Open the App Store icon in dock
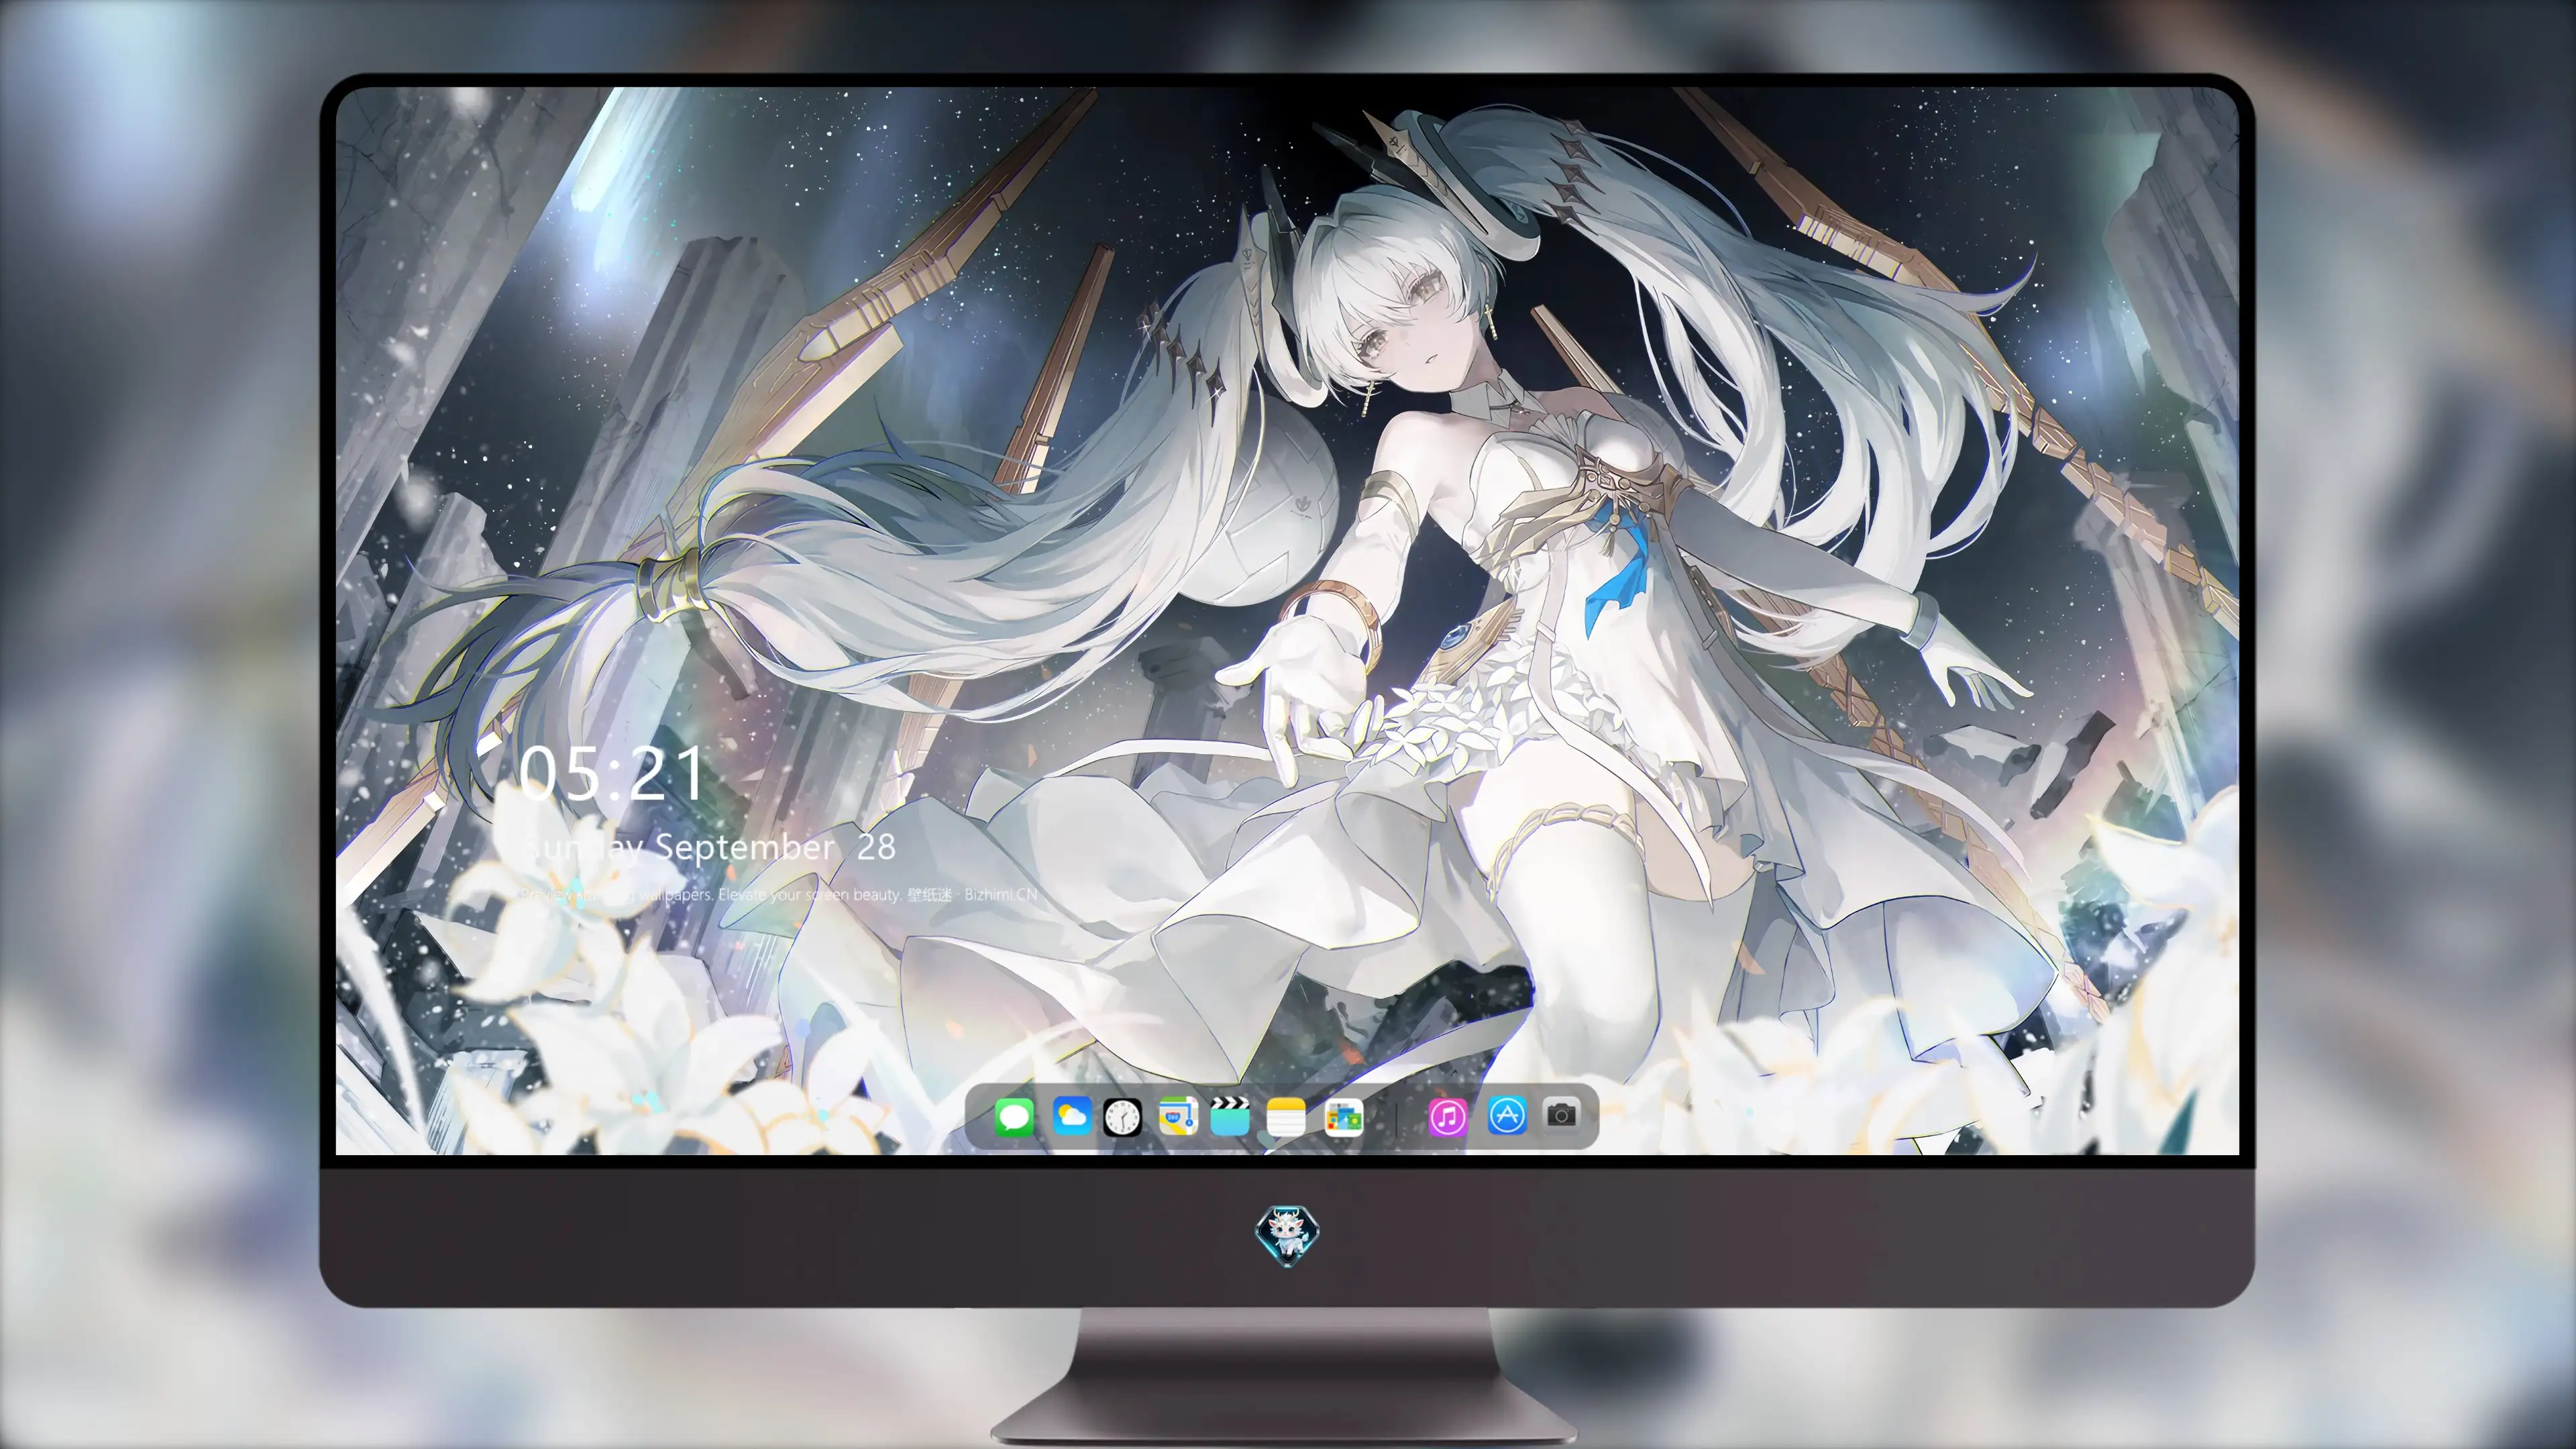The width and height of the screenshot is (2576, 1449). point(1507,1115)
